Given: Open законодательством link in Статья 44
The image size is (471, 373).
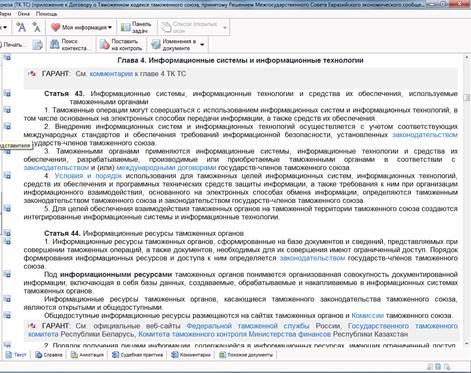Looking at the screenshot, I should (312, 258).
